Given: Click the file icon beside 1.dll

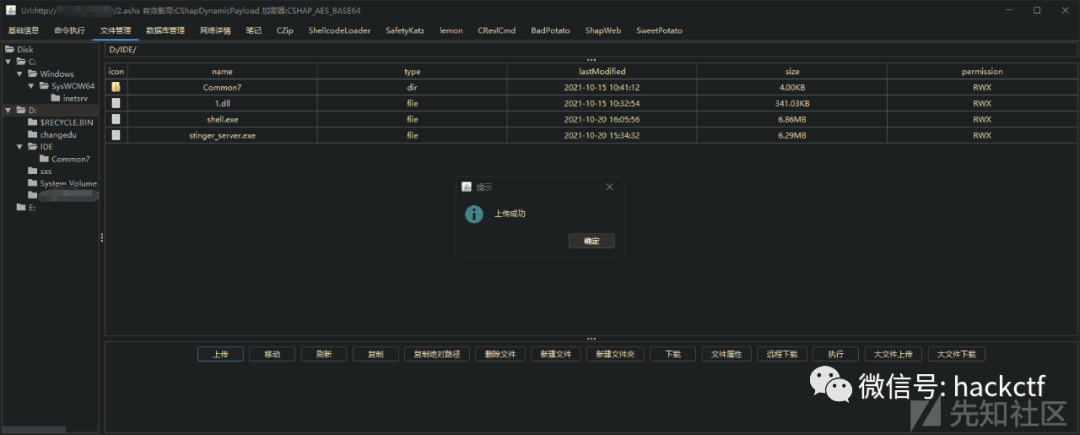Looking at the screenshot, I should pos(116,103).
